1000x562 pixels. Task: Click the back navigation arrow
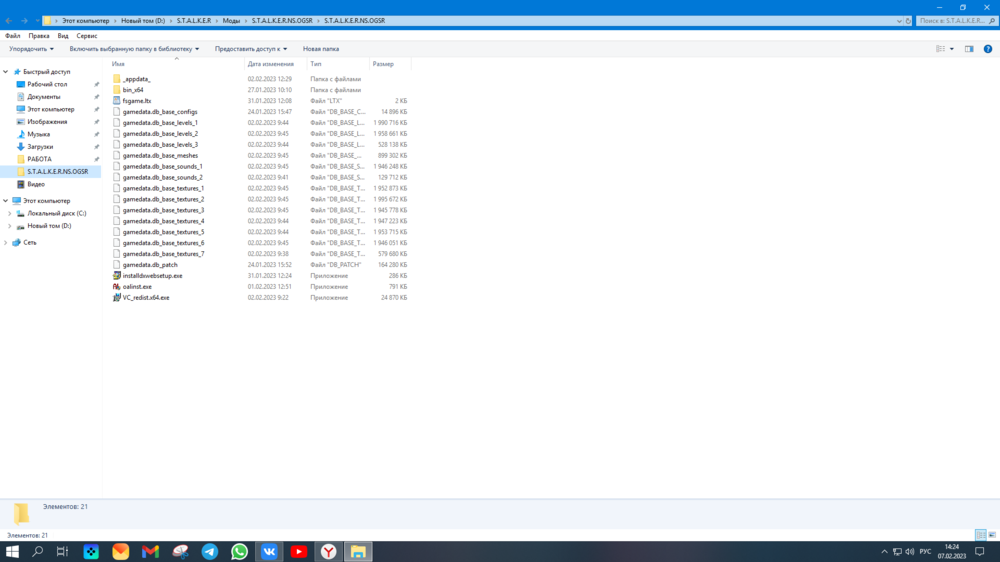9,20
